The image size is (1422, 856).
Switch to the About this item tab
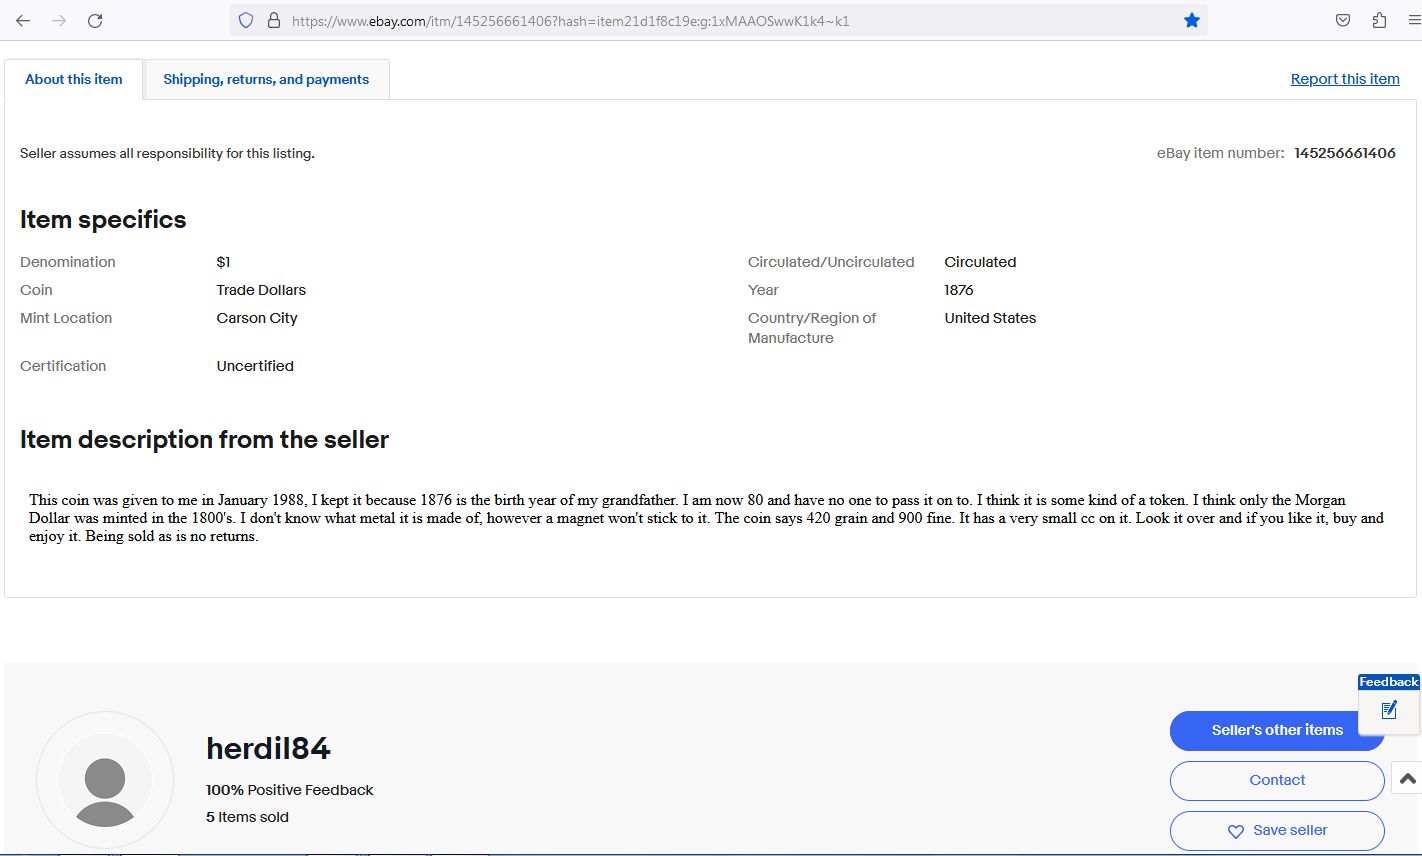pyautogui.click(x=74, y=80)
